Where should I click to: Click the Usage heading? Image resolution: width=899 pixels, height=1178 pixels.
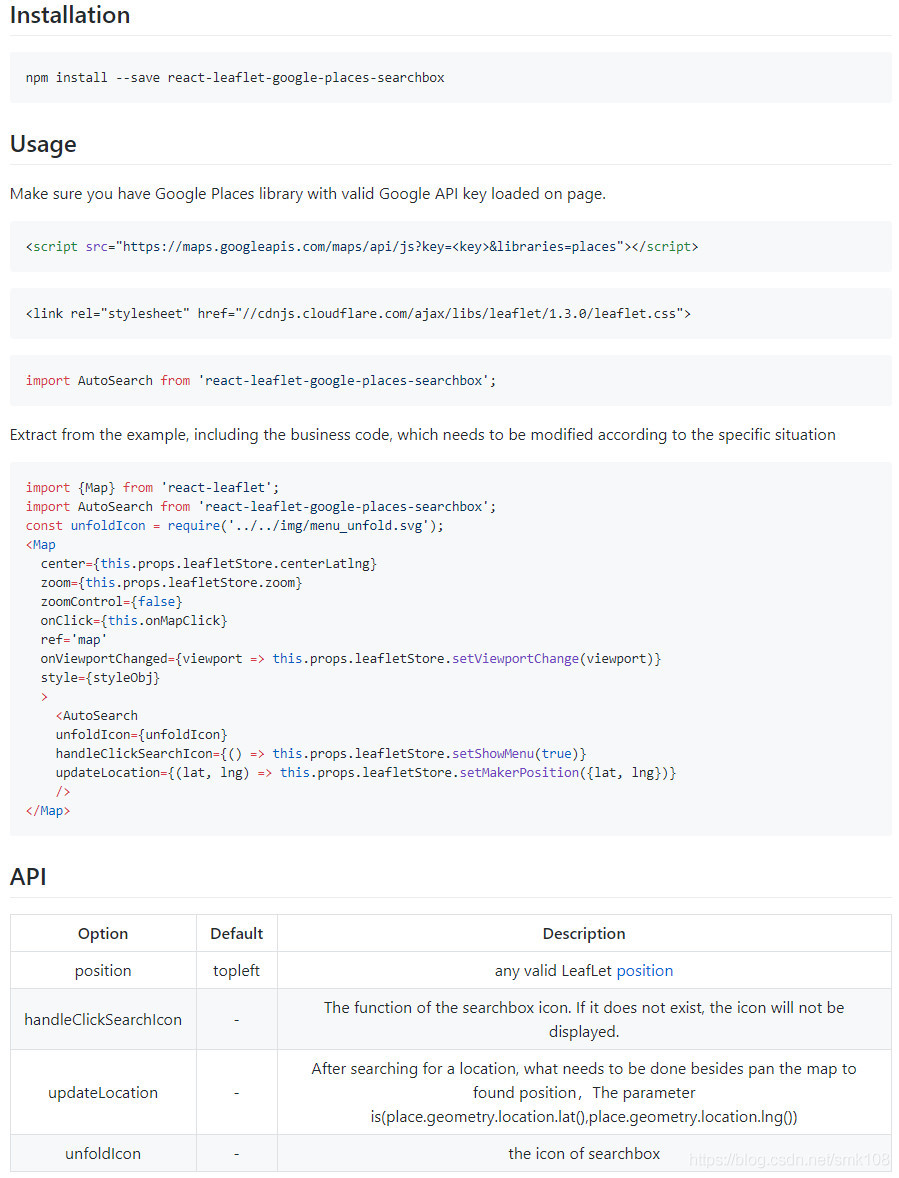tap(43, 143)
